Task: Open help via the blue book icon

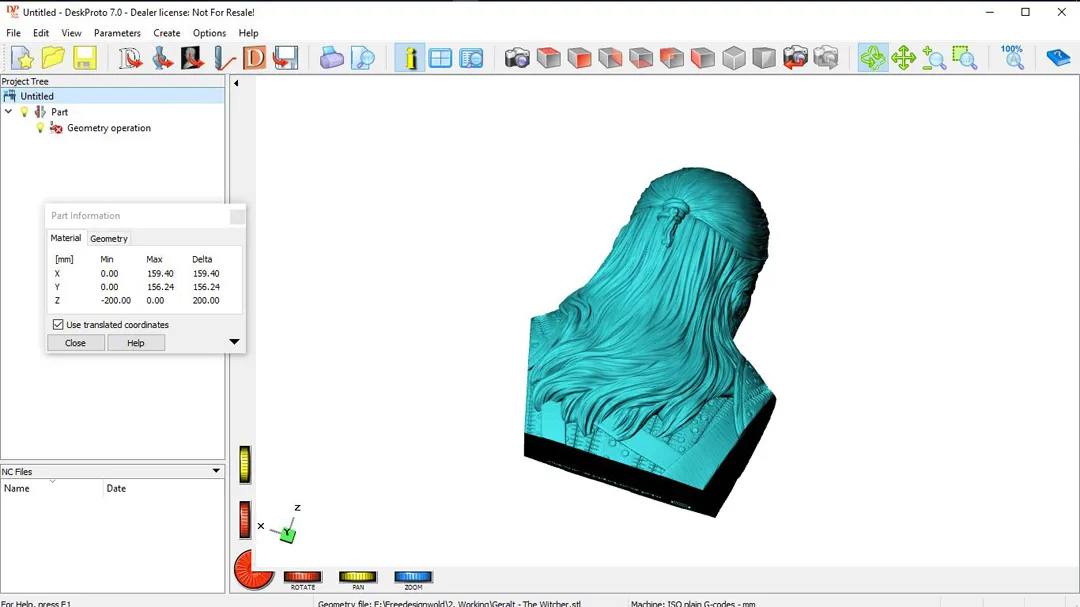Action: coord(1058,58)
